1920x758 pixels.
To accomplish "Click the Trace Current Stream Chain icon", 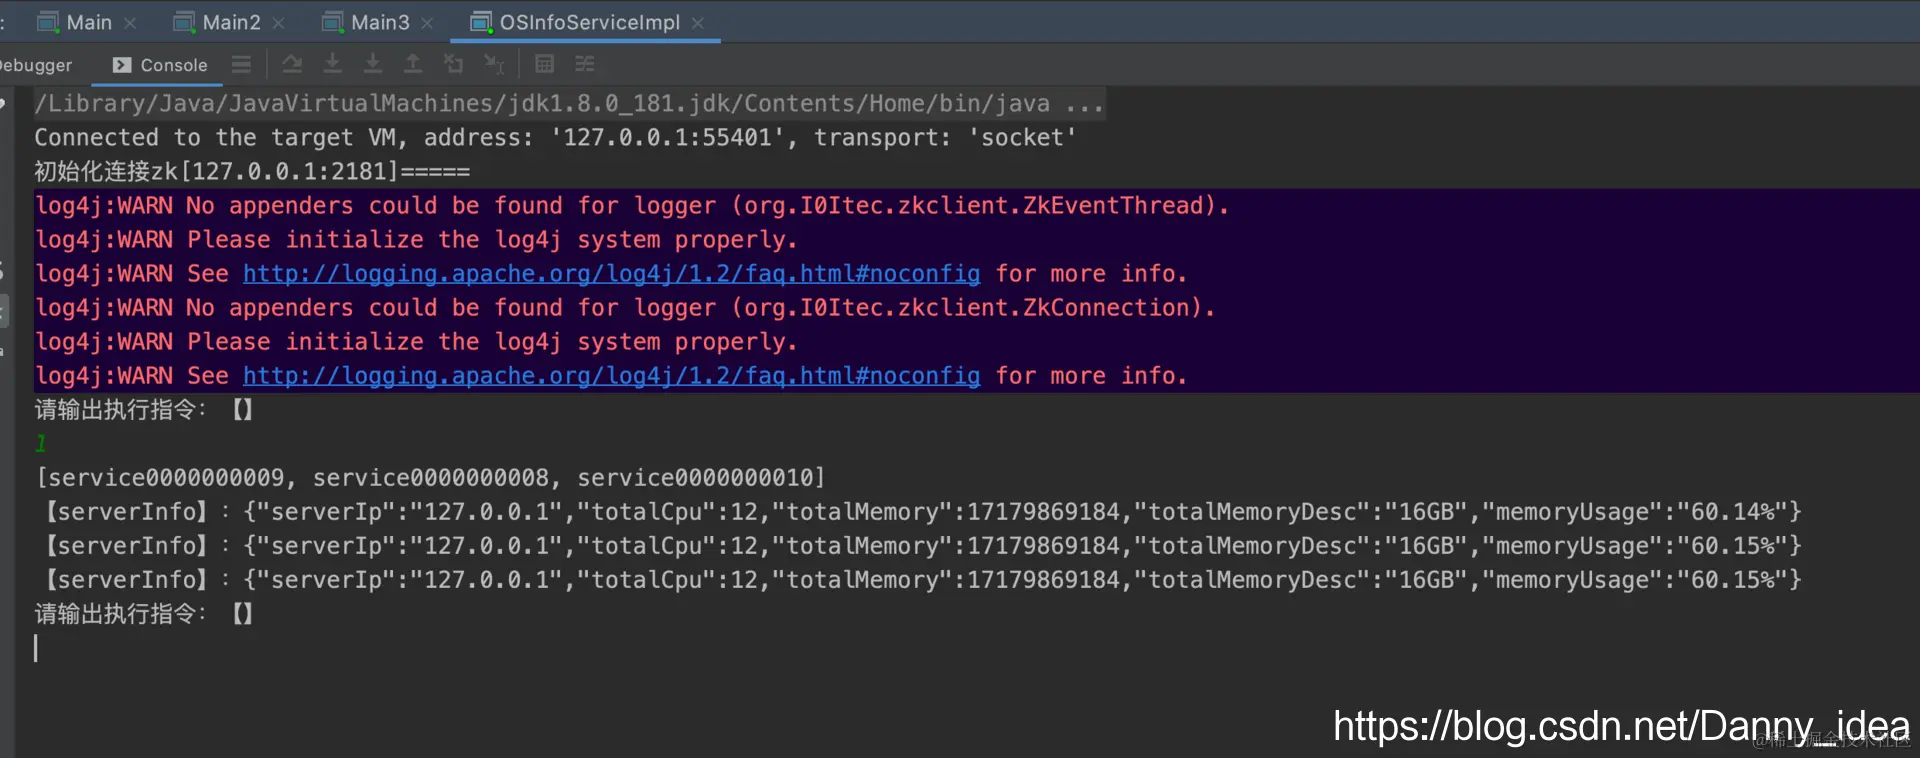I will point(585,64).
